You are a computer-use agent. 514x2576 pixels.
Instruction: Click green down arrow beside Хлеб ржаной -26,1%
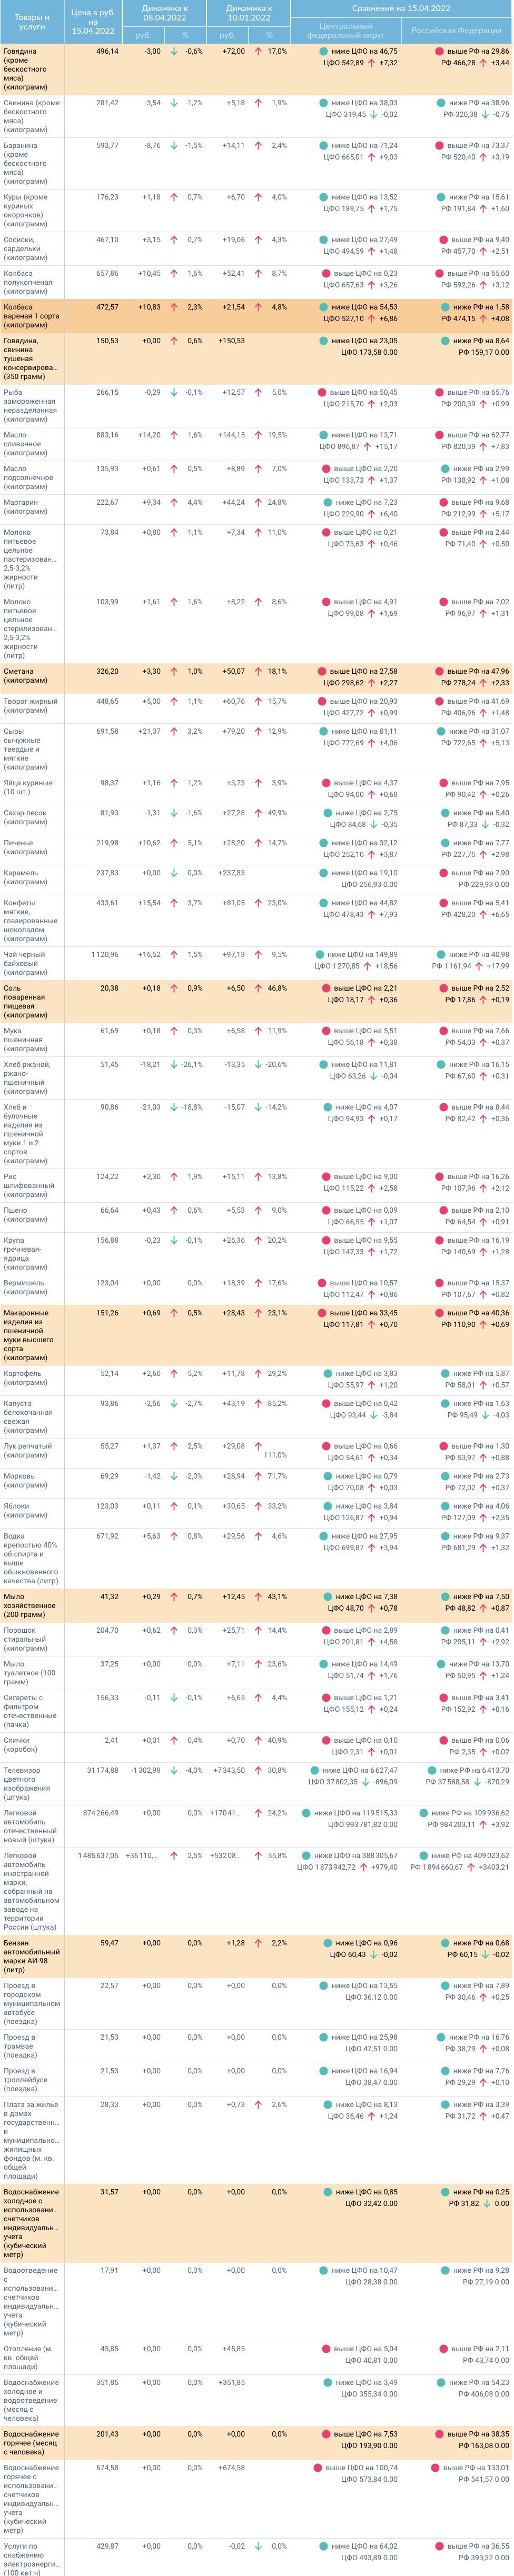pos(174,1065)
